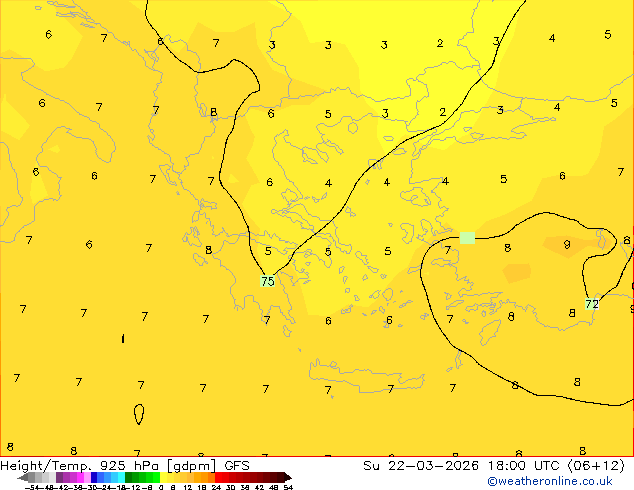Click the gray left arrow end of legend

23,477
